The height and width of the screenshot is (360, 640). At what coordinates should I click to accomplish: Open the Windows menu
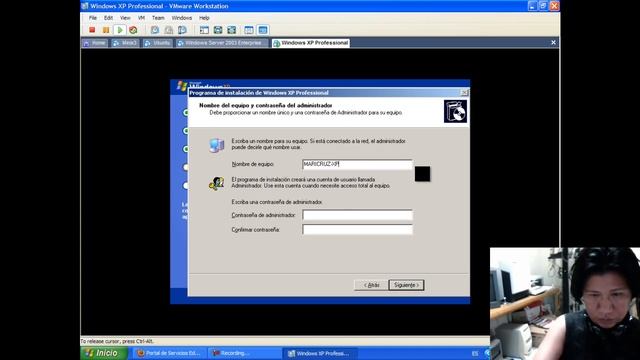tap(182, 18)
